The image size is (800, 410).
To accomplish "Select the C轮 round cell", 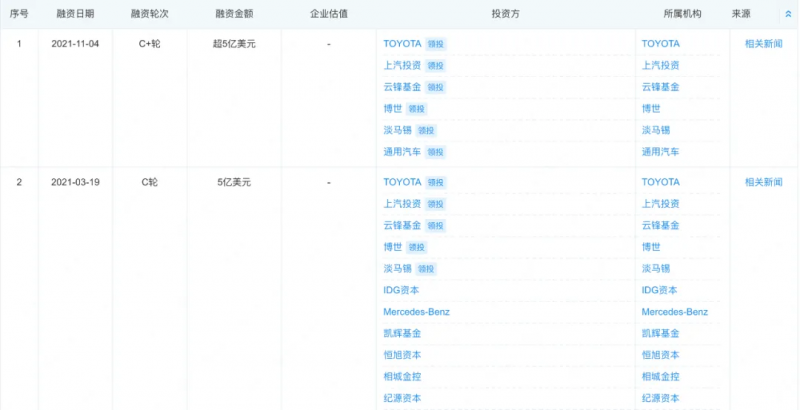I will tap(149, 183).
